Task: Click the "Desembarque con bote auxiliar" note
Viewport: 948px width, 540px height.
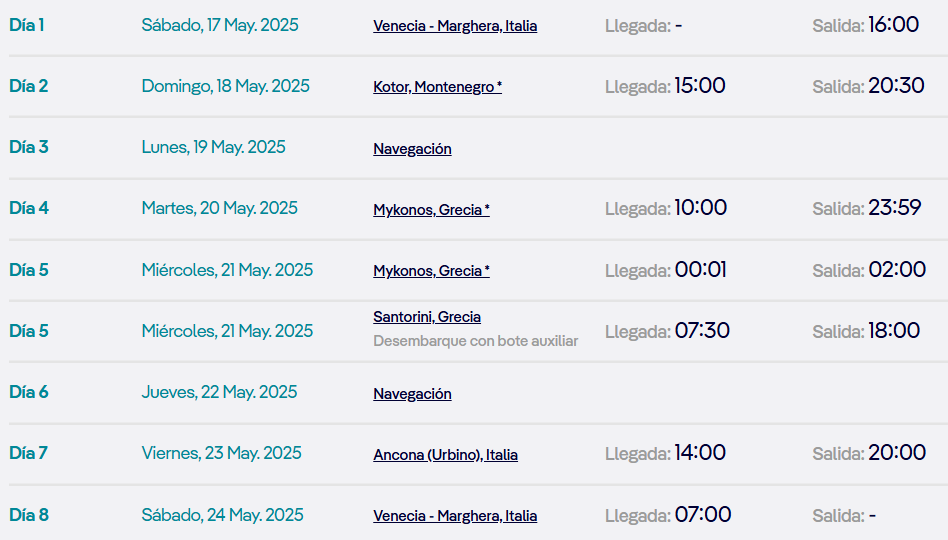Action: pyautogui.click(x=476, y=341)
